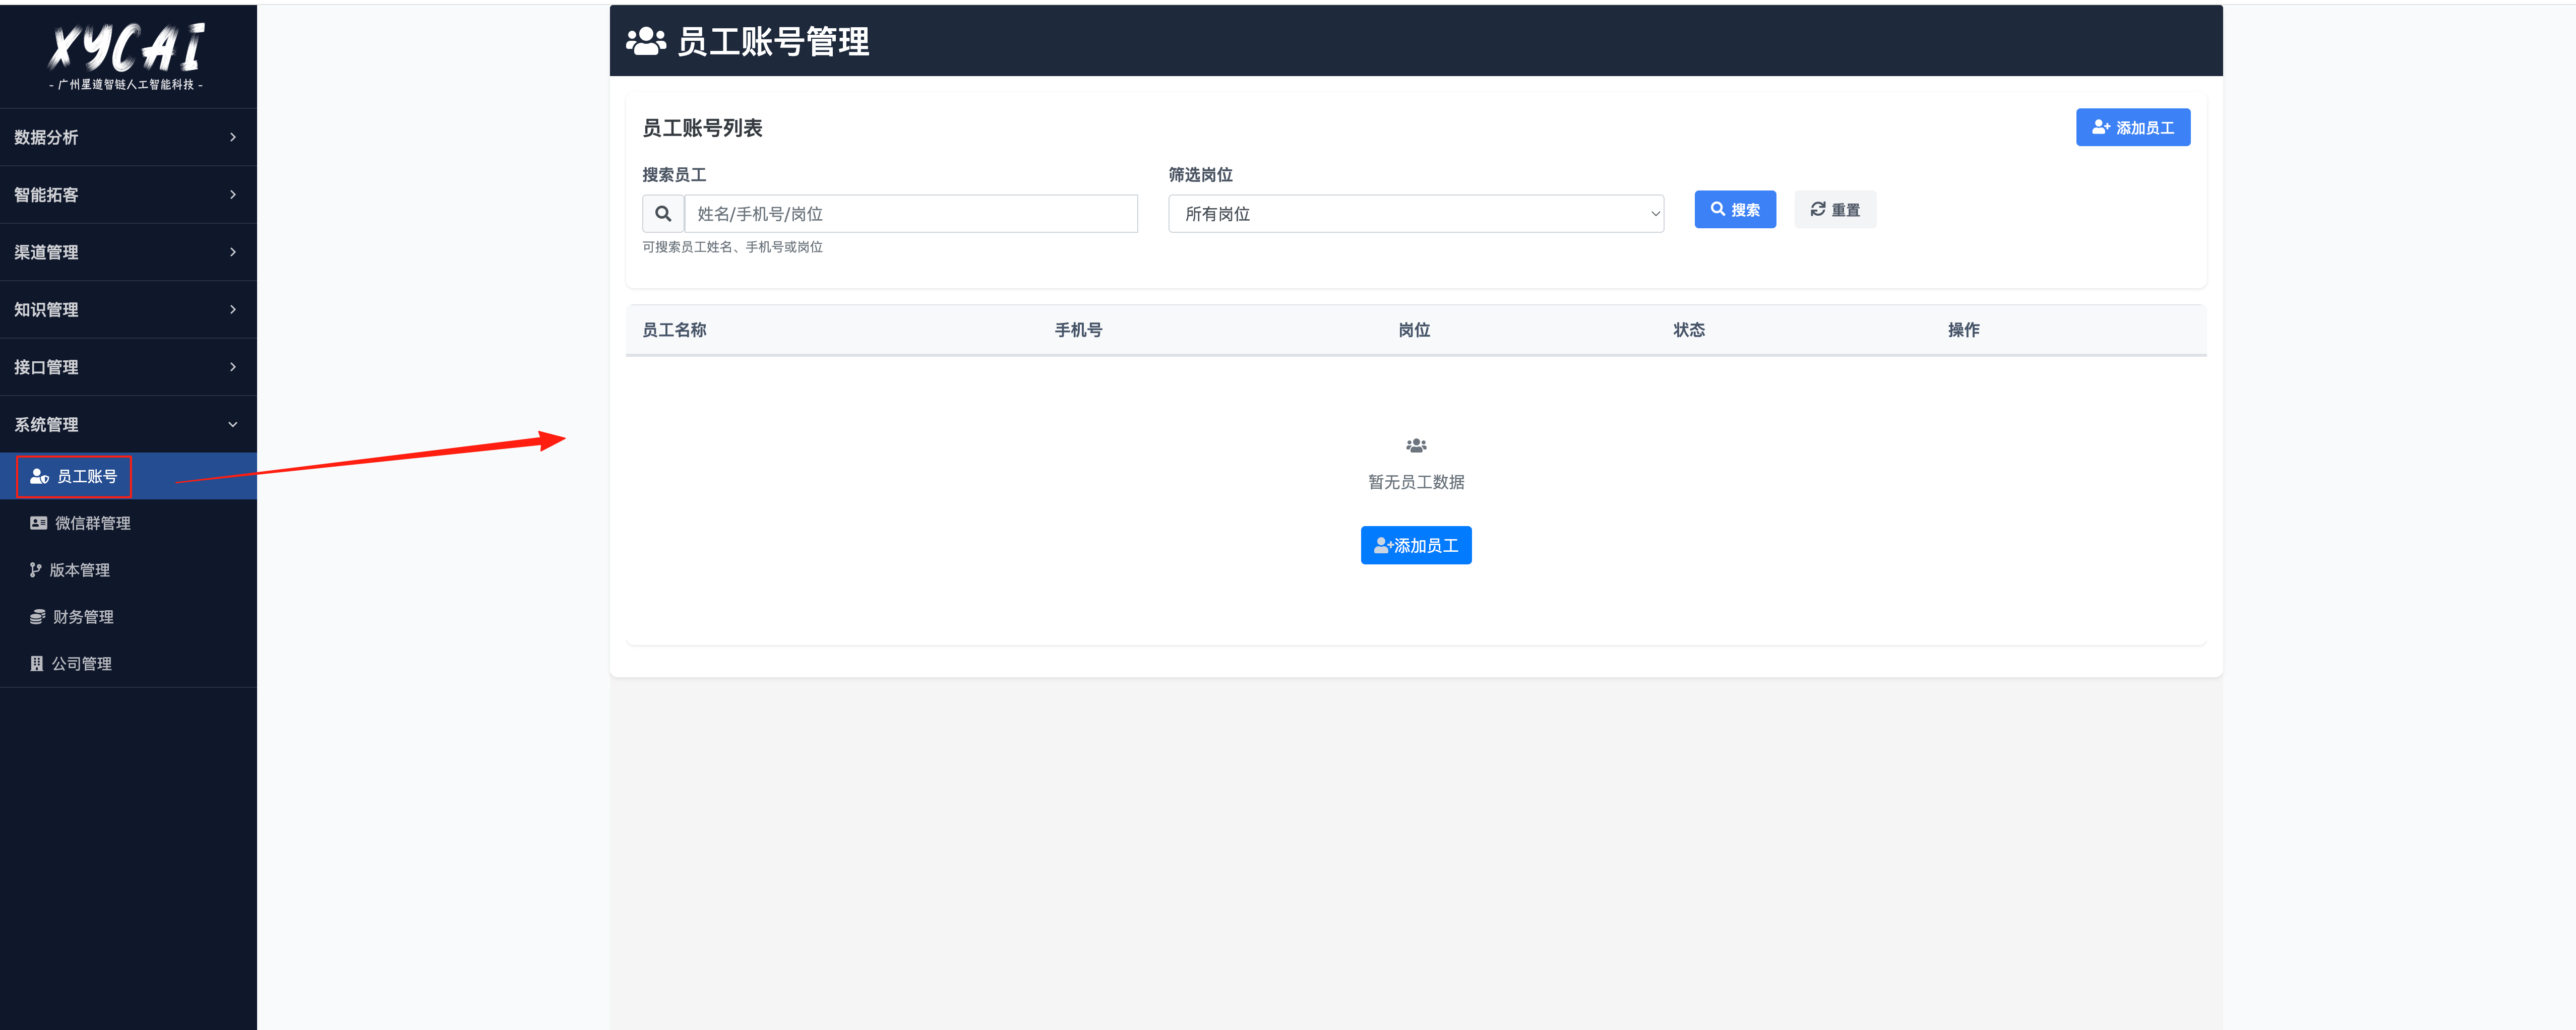
Task: Go to 版本管理 page
Action: coord(128,570)
